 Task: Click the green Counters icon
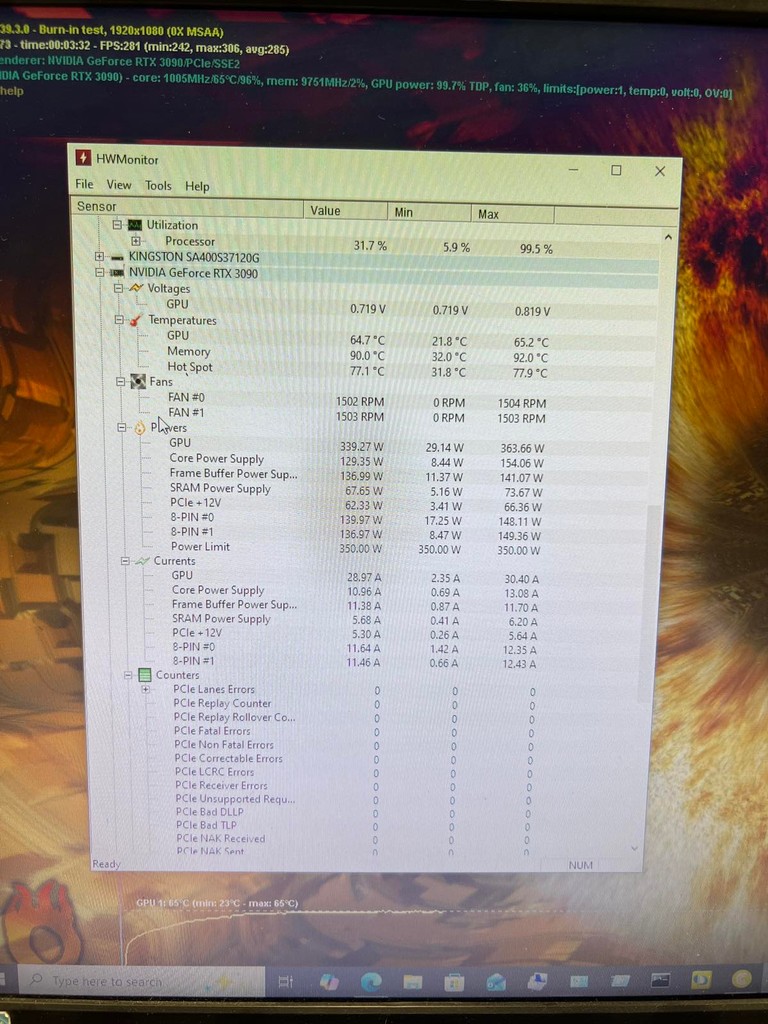pyautogui.click(x=145, y=675)
